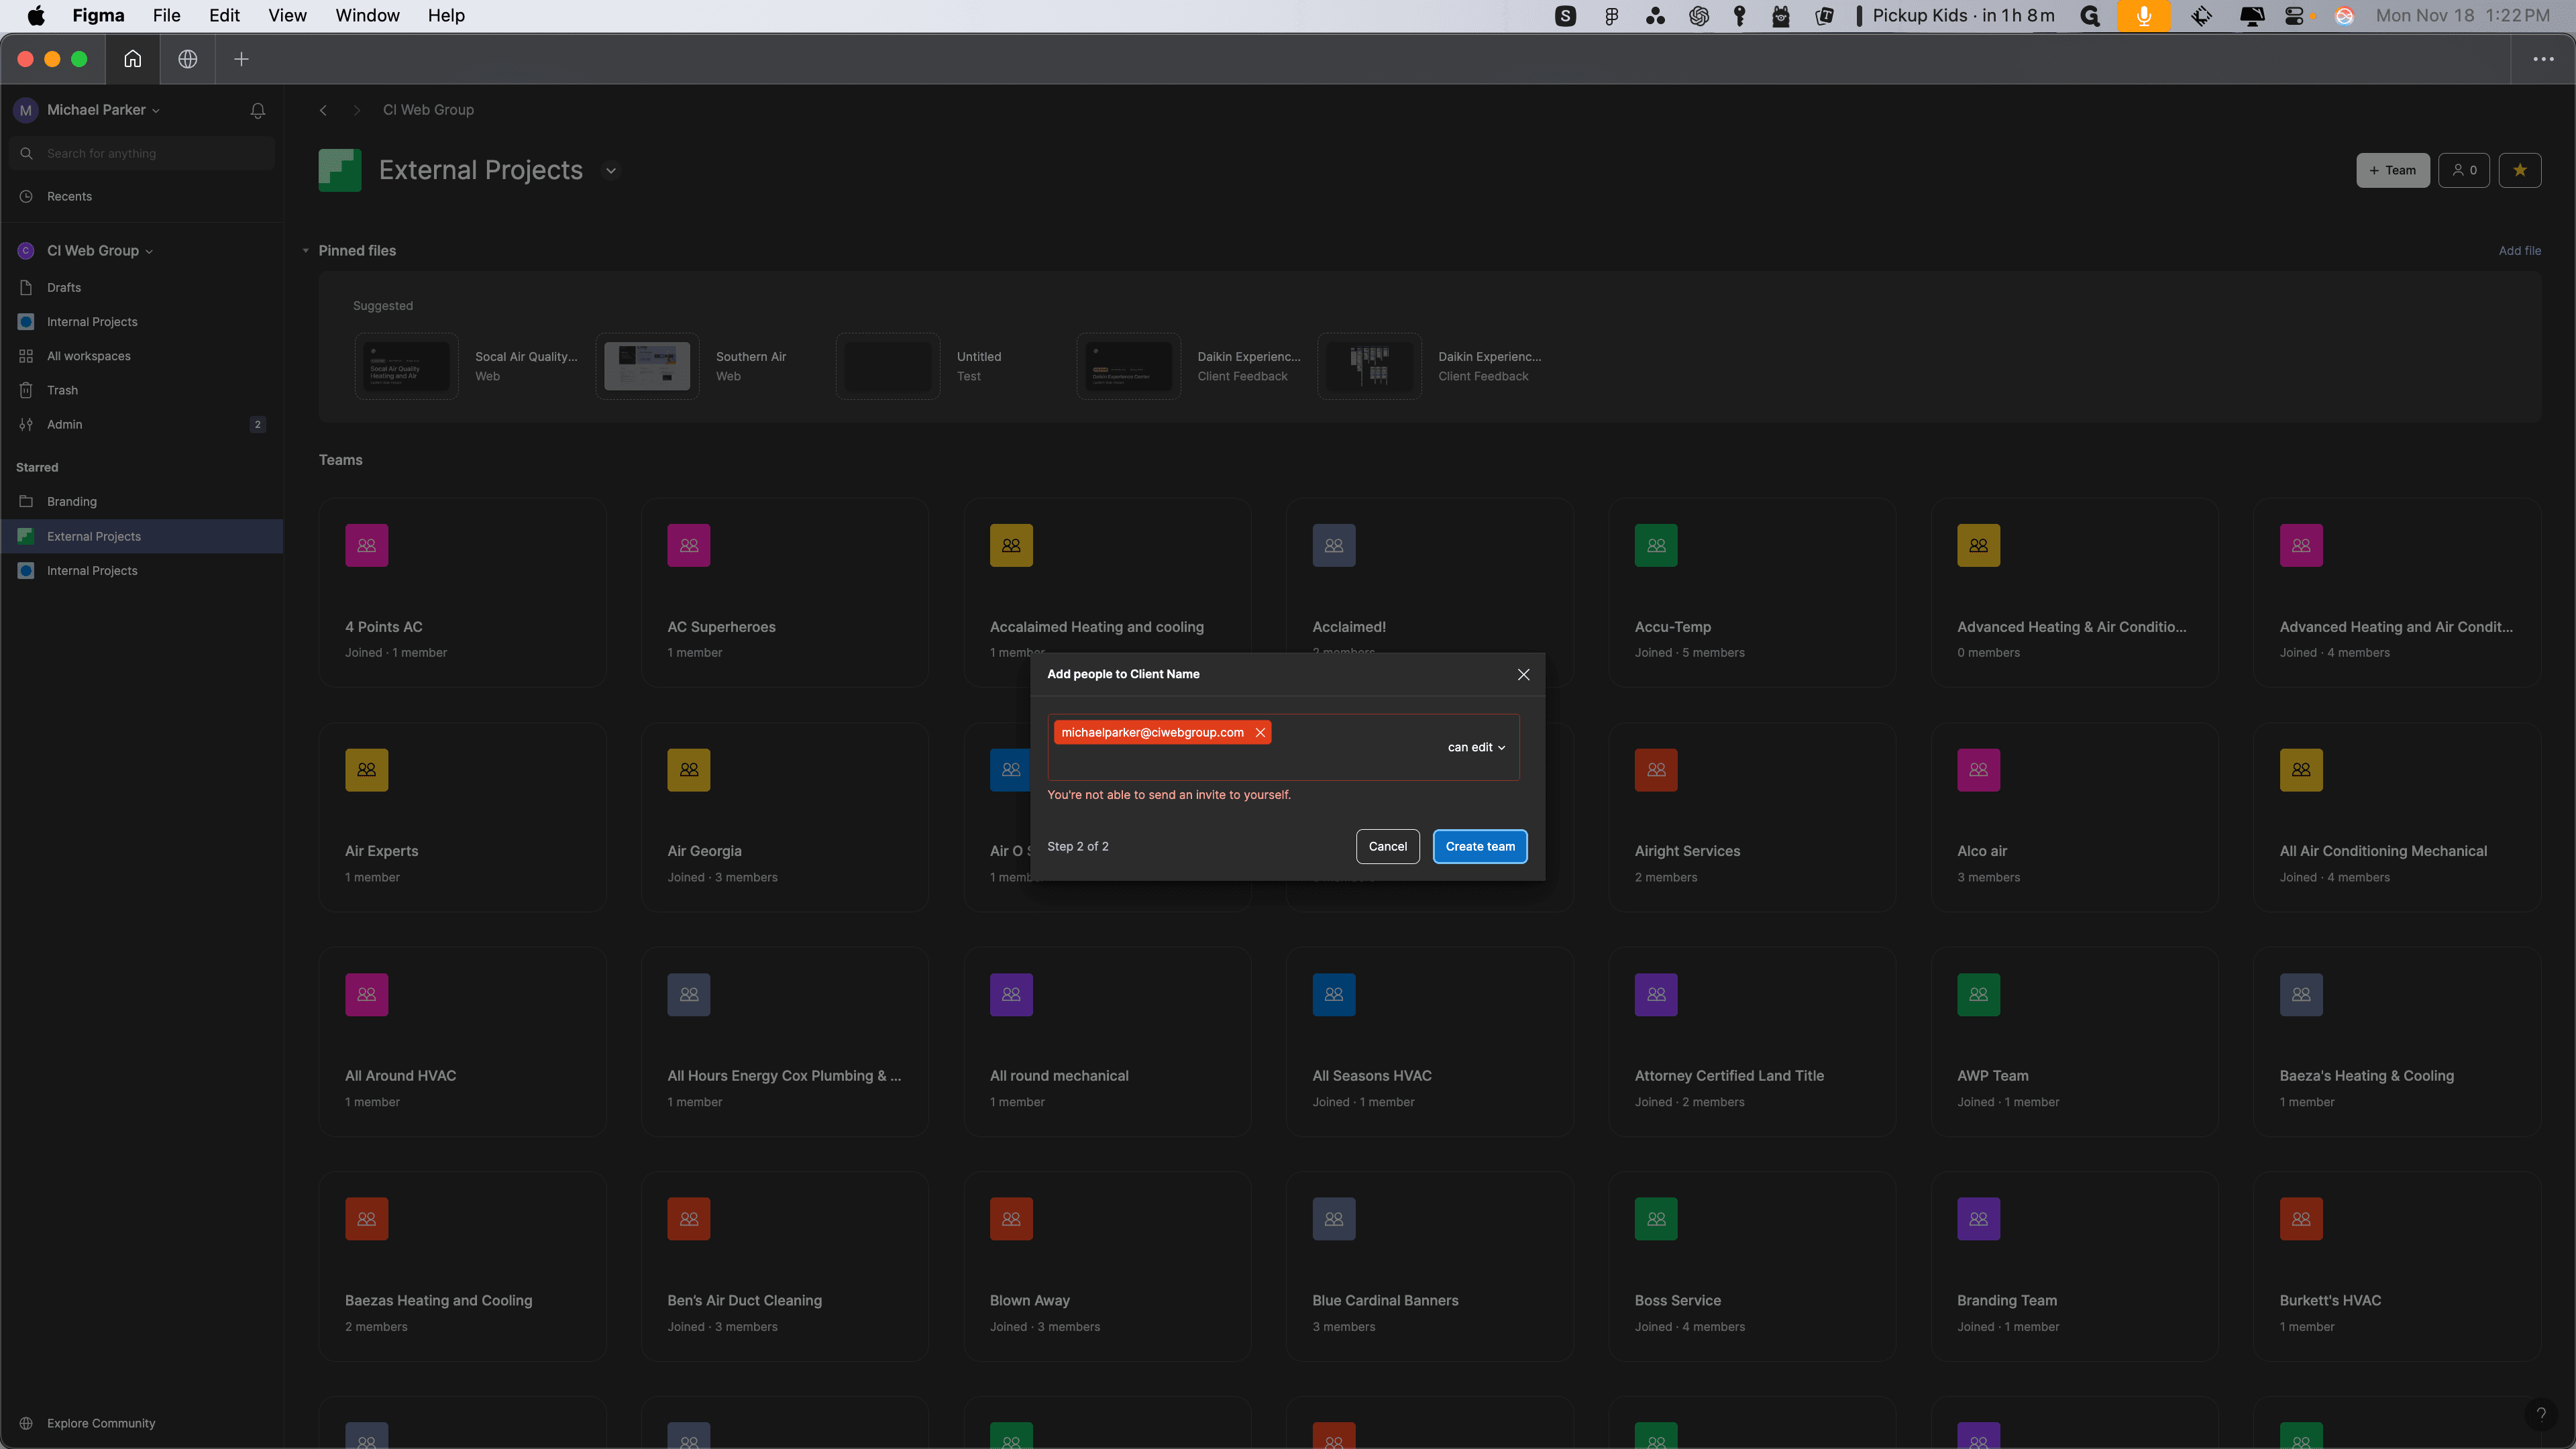
Task: Open the can edit permission dropdown
Action: (x=1476, y=747)
